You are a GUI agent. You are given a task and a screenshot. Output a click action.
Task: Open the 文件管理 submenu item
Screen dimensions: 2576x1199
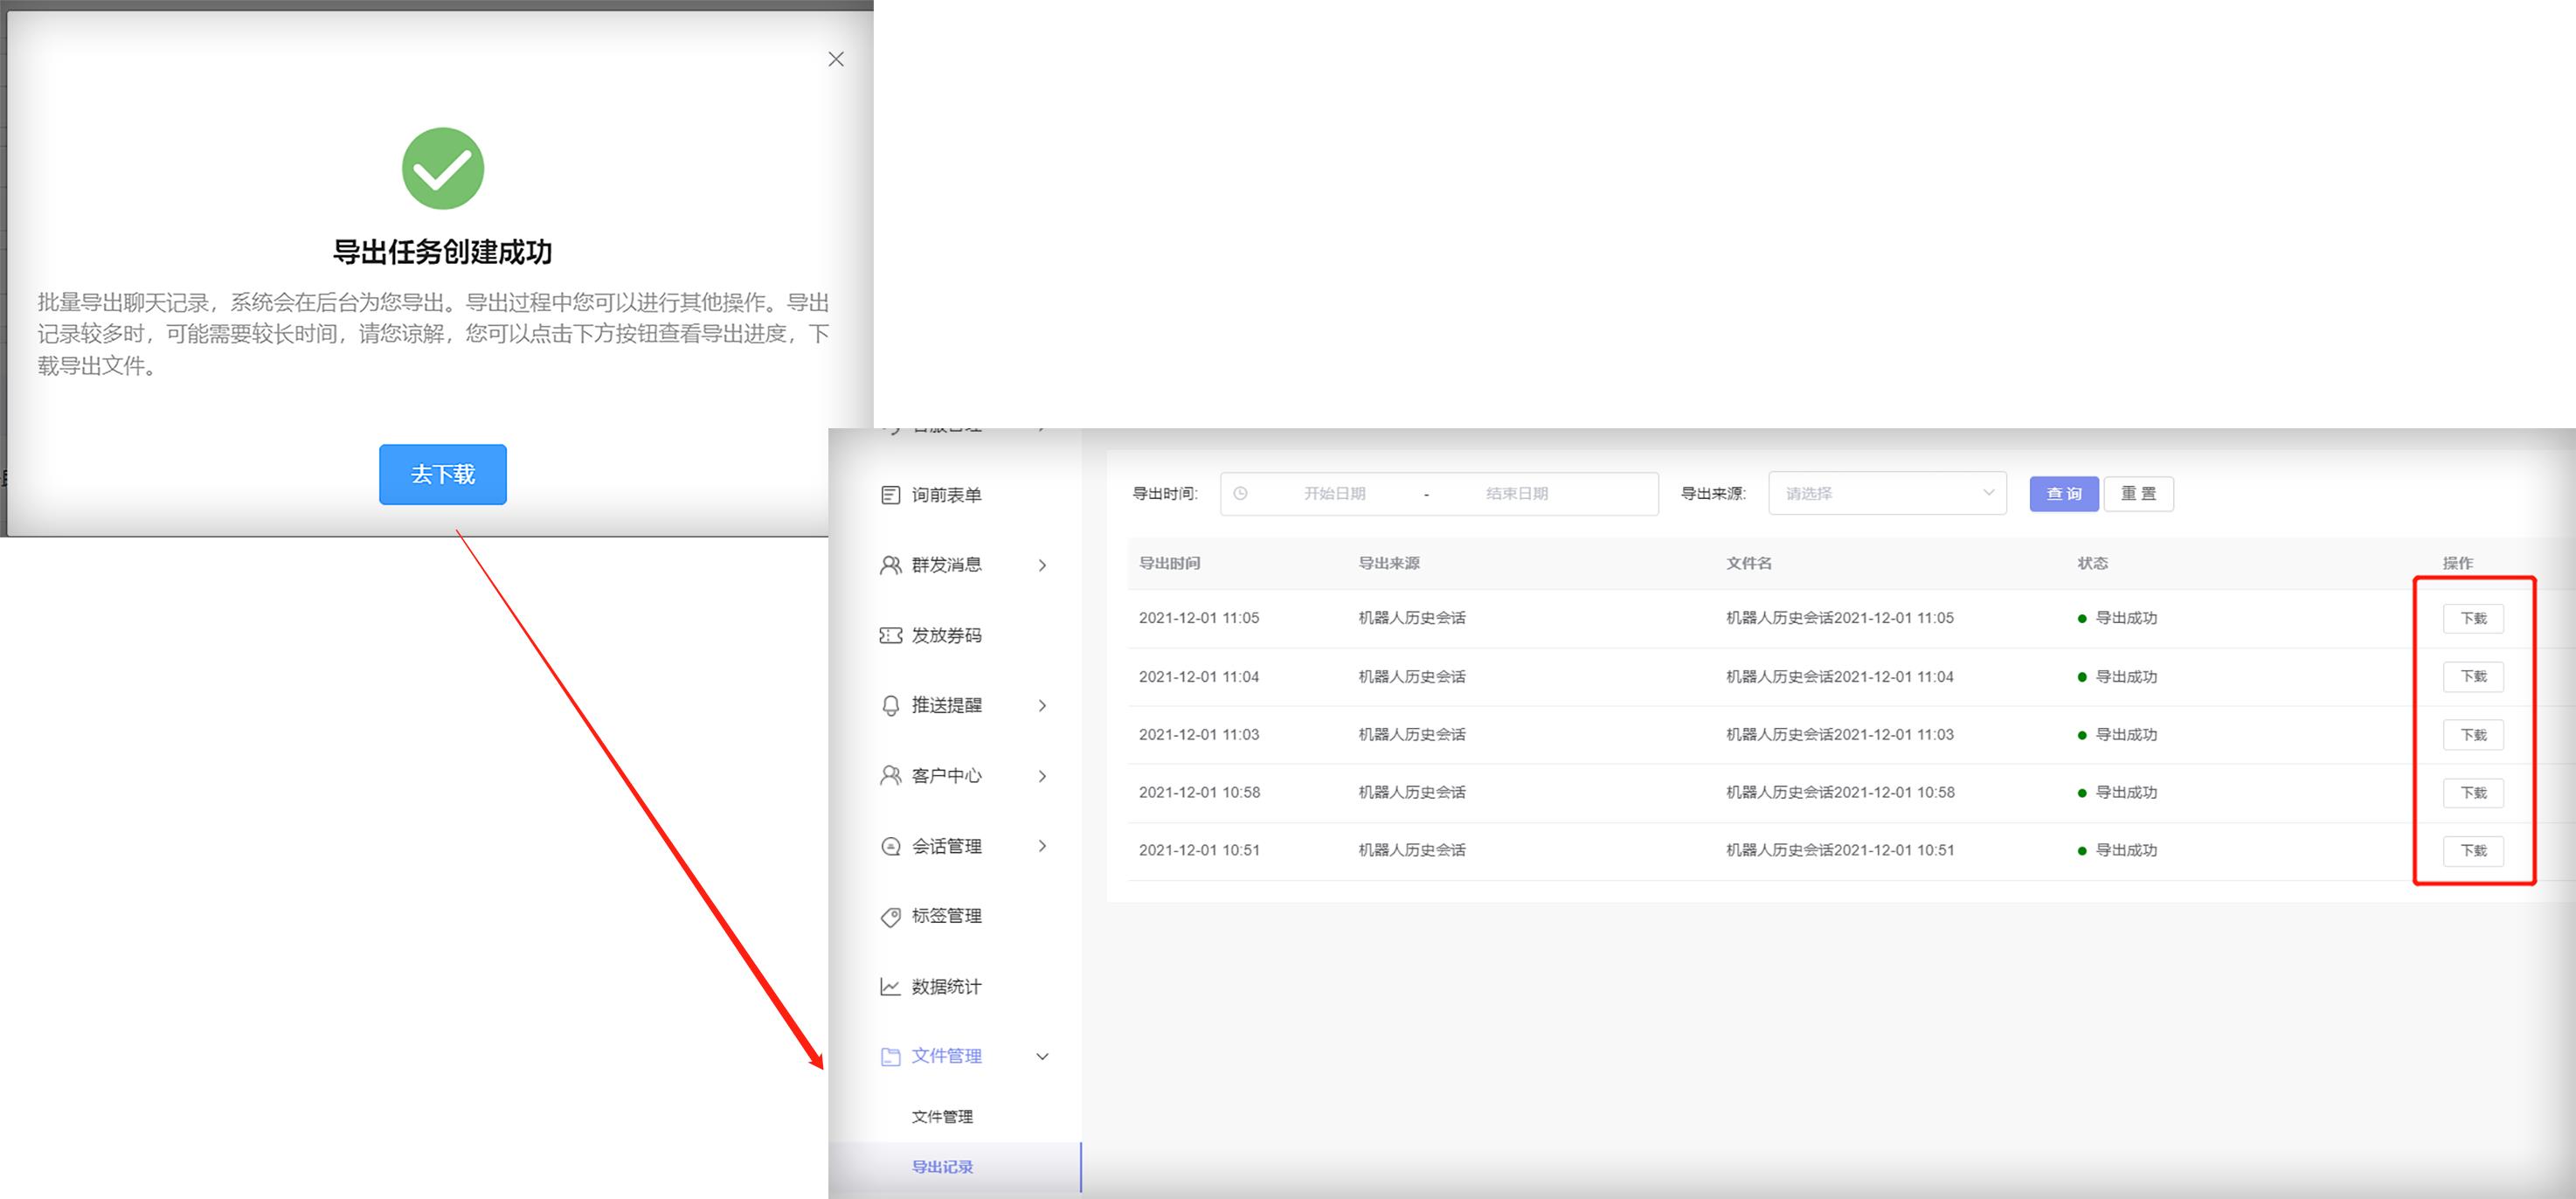[x=941, y=1117]
